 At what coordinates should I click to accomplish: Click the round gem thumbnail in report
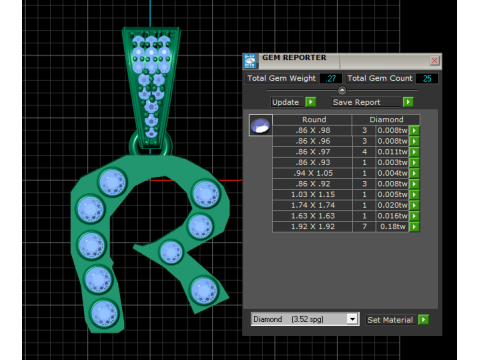[x=261, y=125]
